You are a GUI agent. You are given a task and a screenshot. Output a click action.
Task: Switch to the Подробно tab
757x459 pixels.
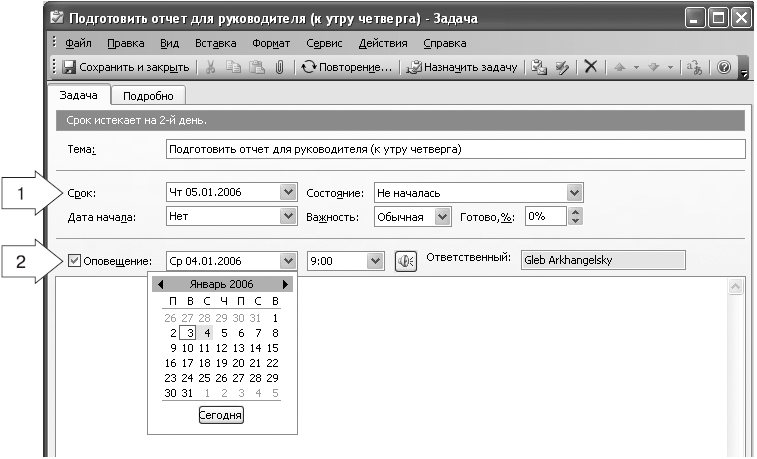[149, 95]
